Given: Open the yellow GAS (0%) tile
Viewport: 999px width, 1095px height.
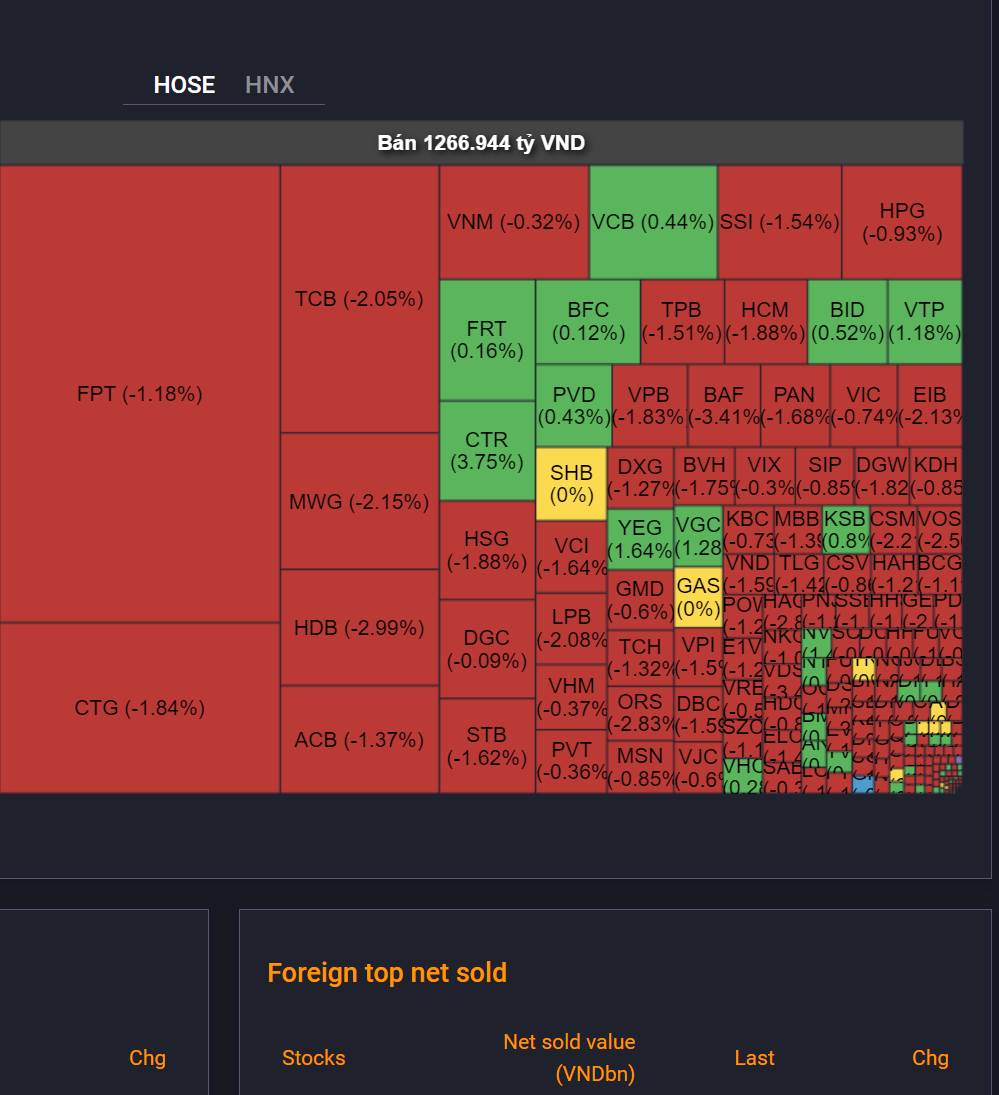Looking at the screenshot, I should [x=698, y=597].
